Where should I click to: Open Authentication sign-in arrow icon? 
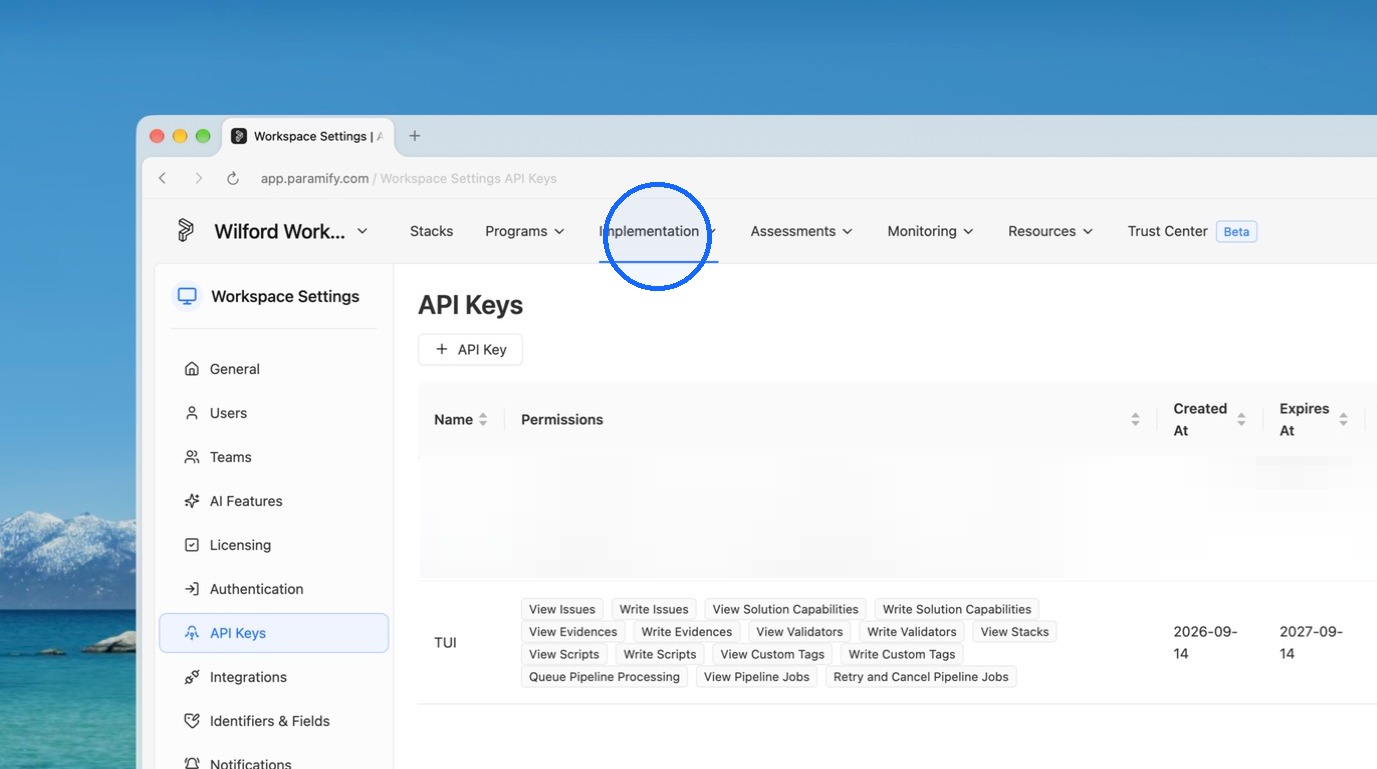192,589
